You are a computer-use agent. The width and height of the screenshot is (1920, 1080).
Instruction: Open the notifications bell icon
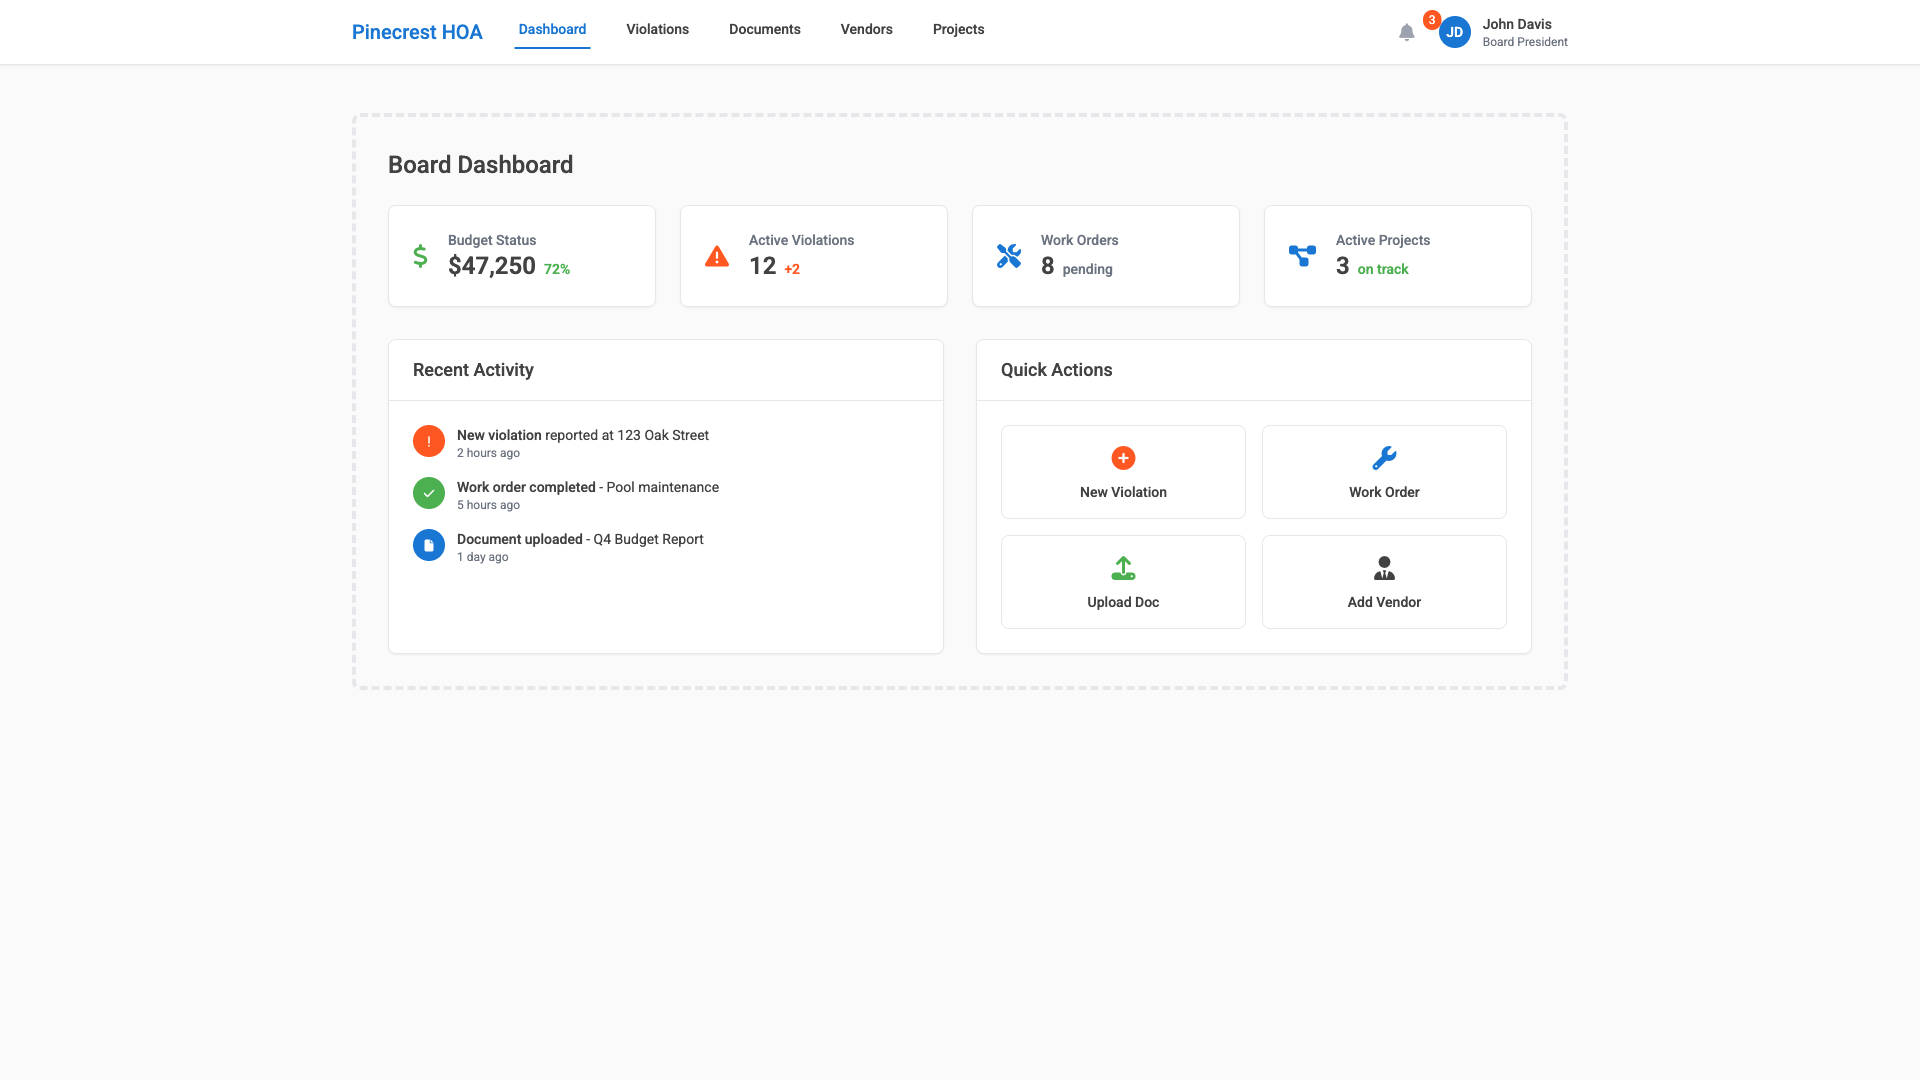[1406, 32]
